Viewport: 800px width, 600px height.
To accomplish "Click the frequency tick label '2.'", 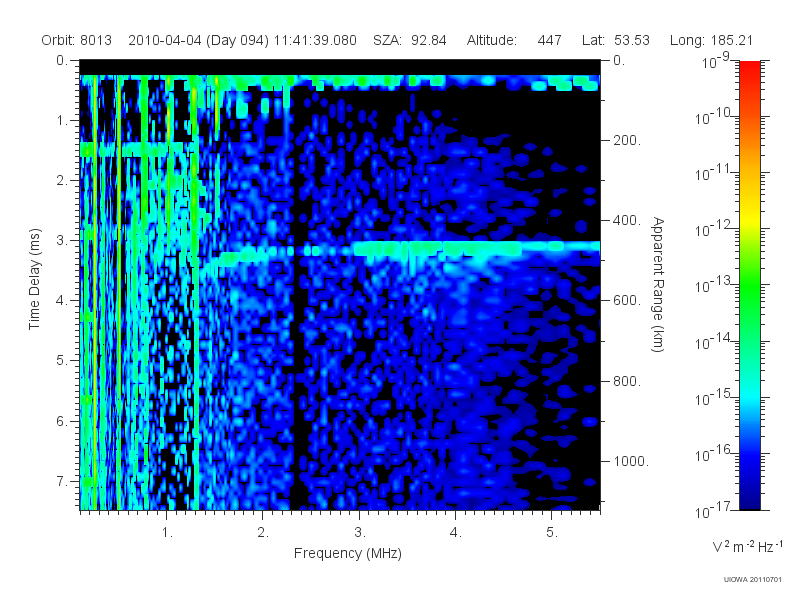I will pyautogui.click(x=263, y=533).
